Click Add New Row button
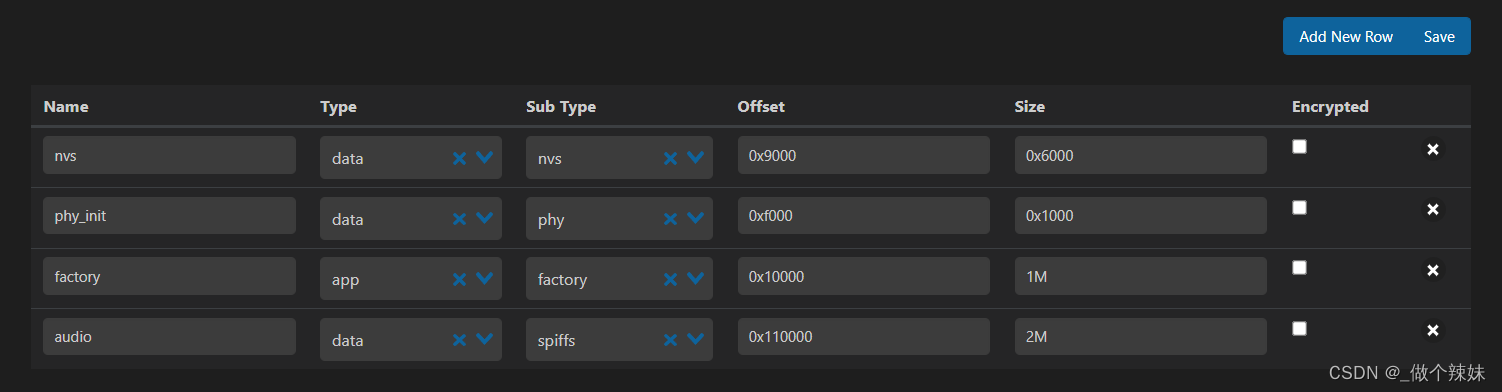 1346,36
